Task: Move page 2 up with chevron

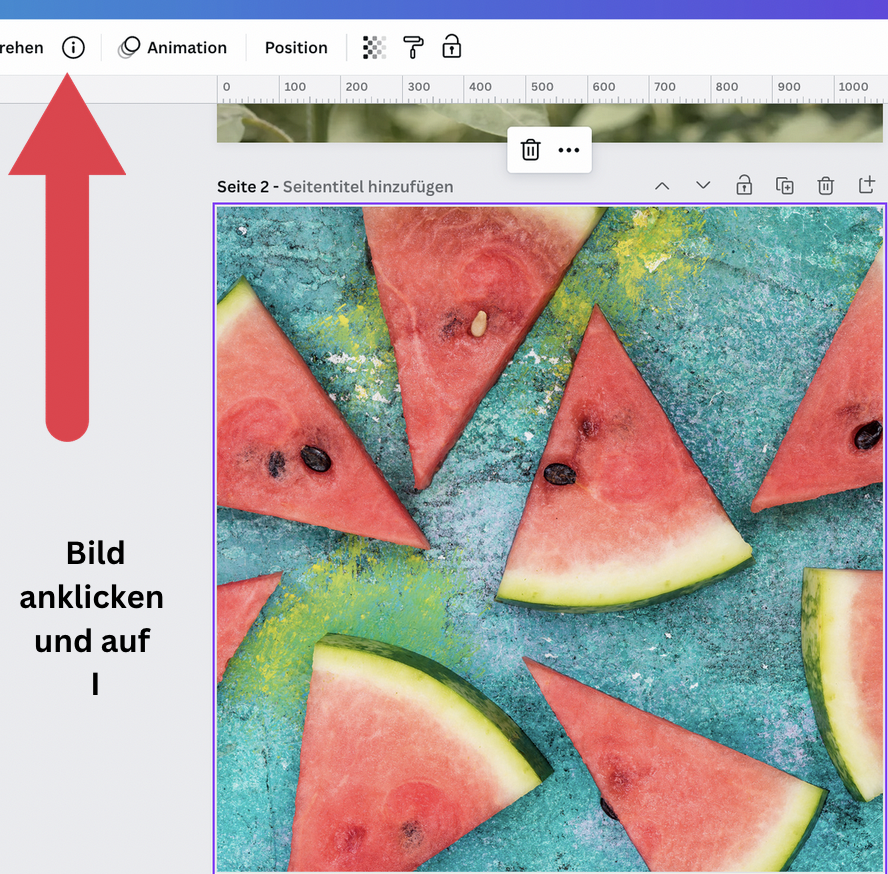Action: click(662, 186)
